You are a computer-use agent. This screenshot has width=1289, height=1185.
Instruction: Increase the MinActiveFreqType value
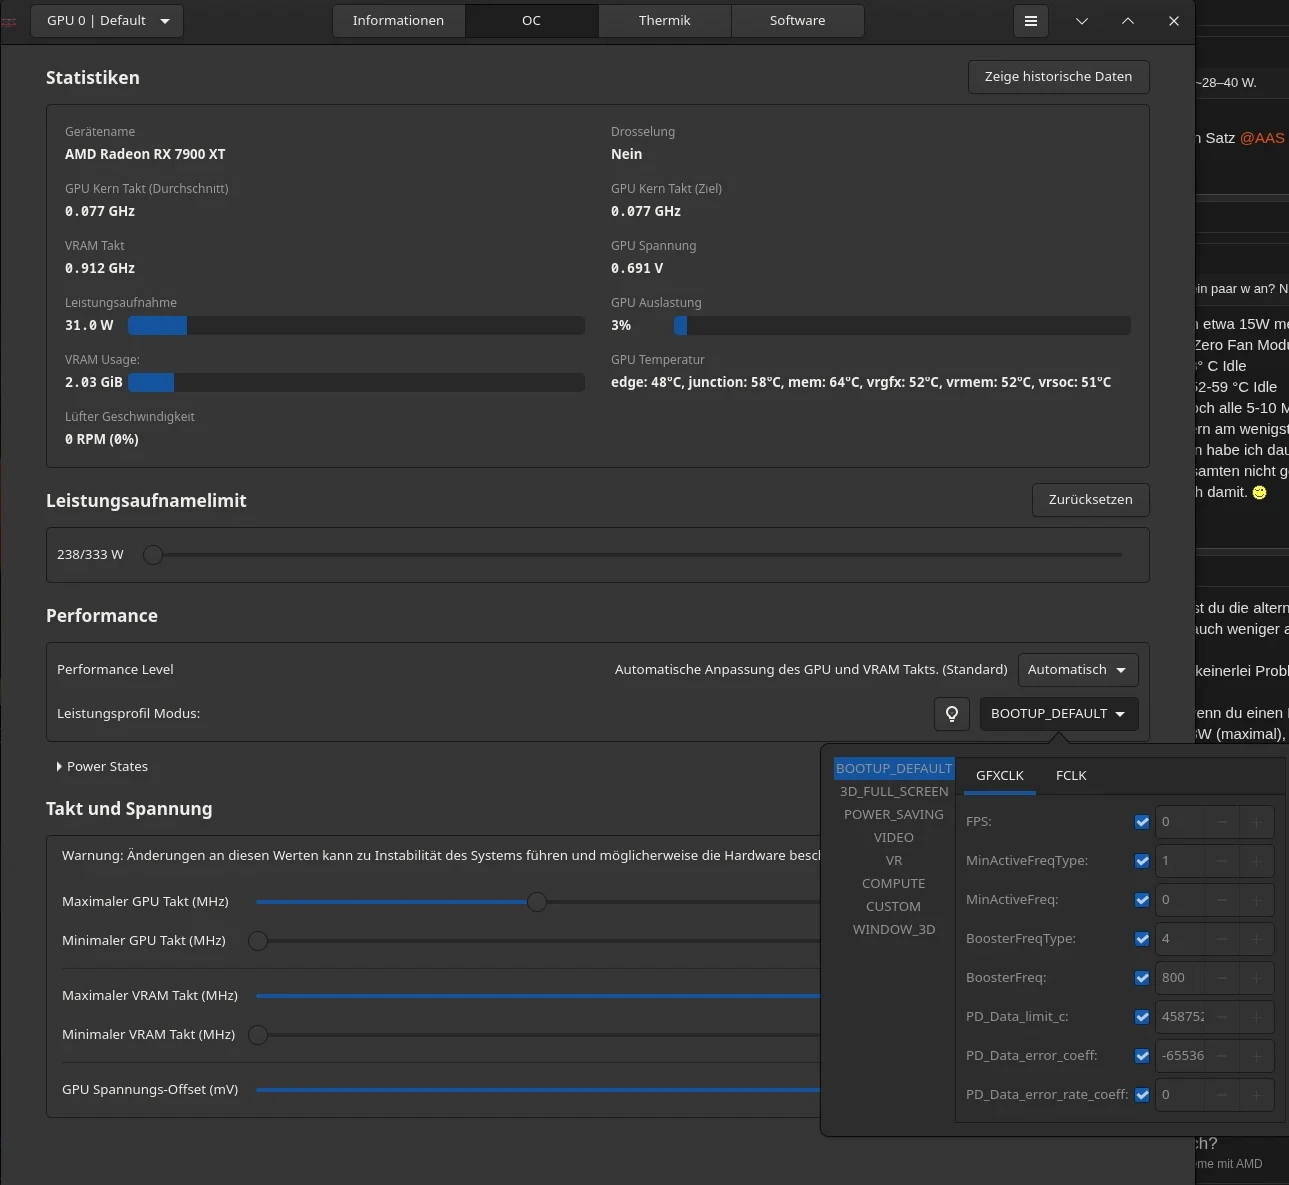pos(1257,861)
